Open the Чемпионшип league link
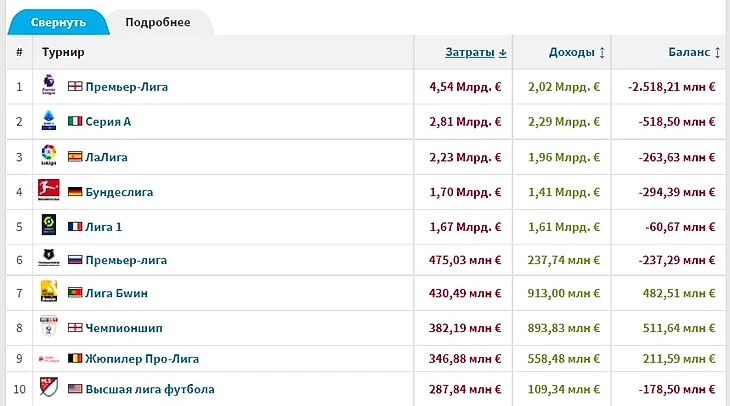The image size is (730, 406). [125, 327]
